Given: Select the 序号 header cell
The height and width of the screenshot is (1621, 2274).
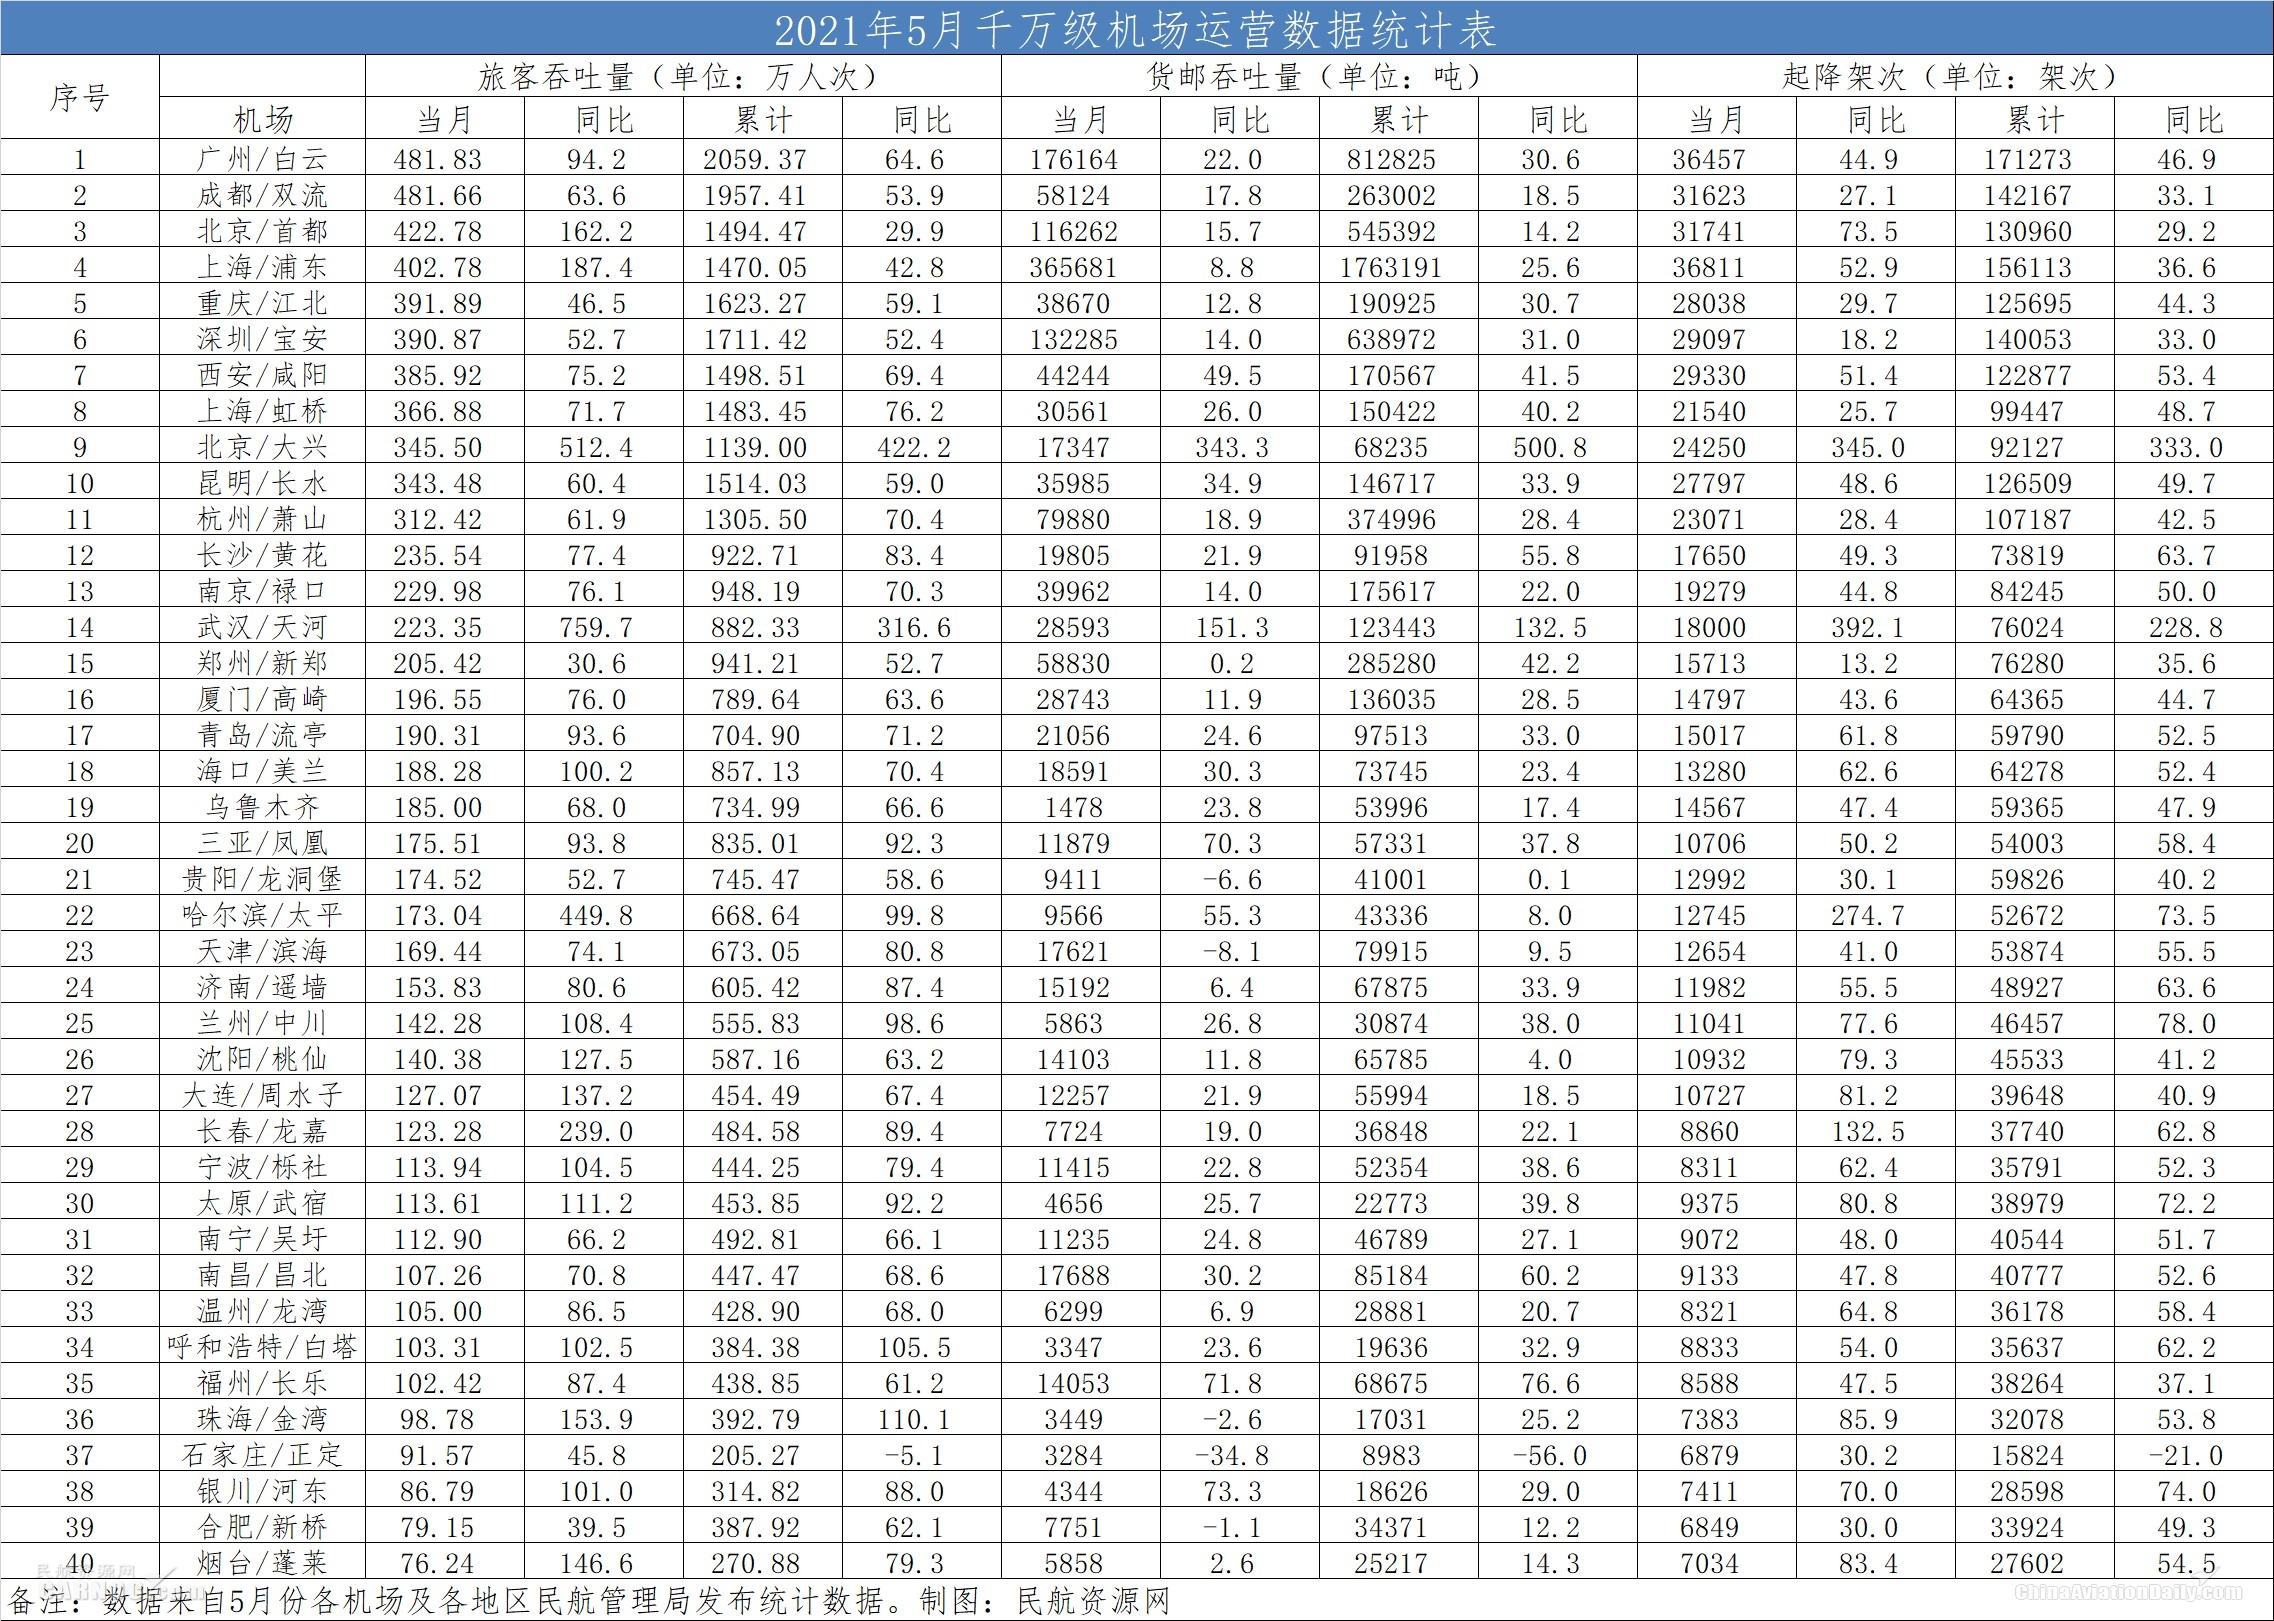Looking at the screenshot, I should (x=80, y=97).
